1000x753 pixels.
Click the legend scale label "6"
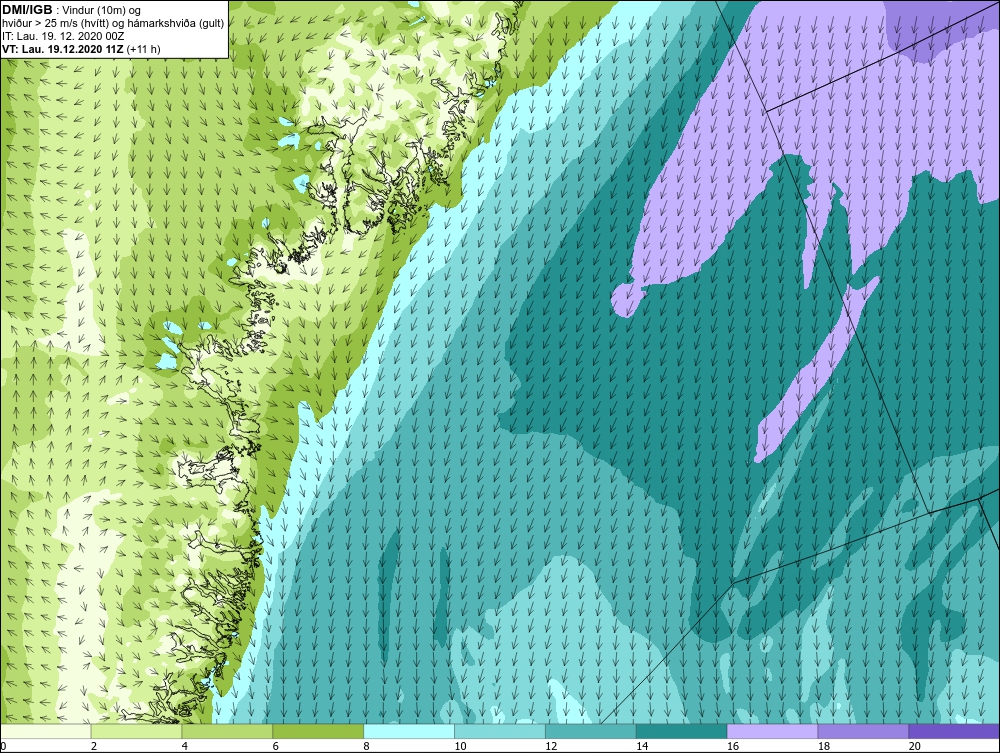[276, 746]
